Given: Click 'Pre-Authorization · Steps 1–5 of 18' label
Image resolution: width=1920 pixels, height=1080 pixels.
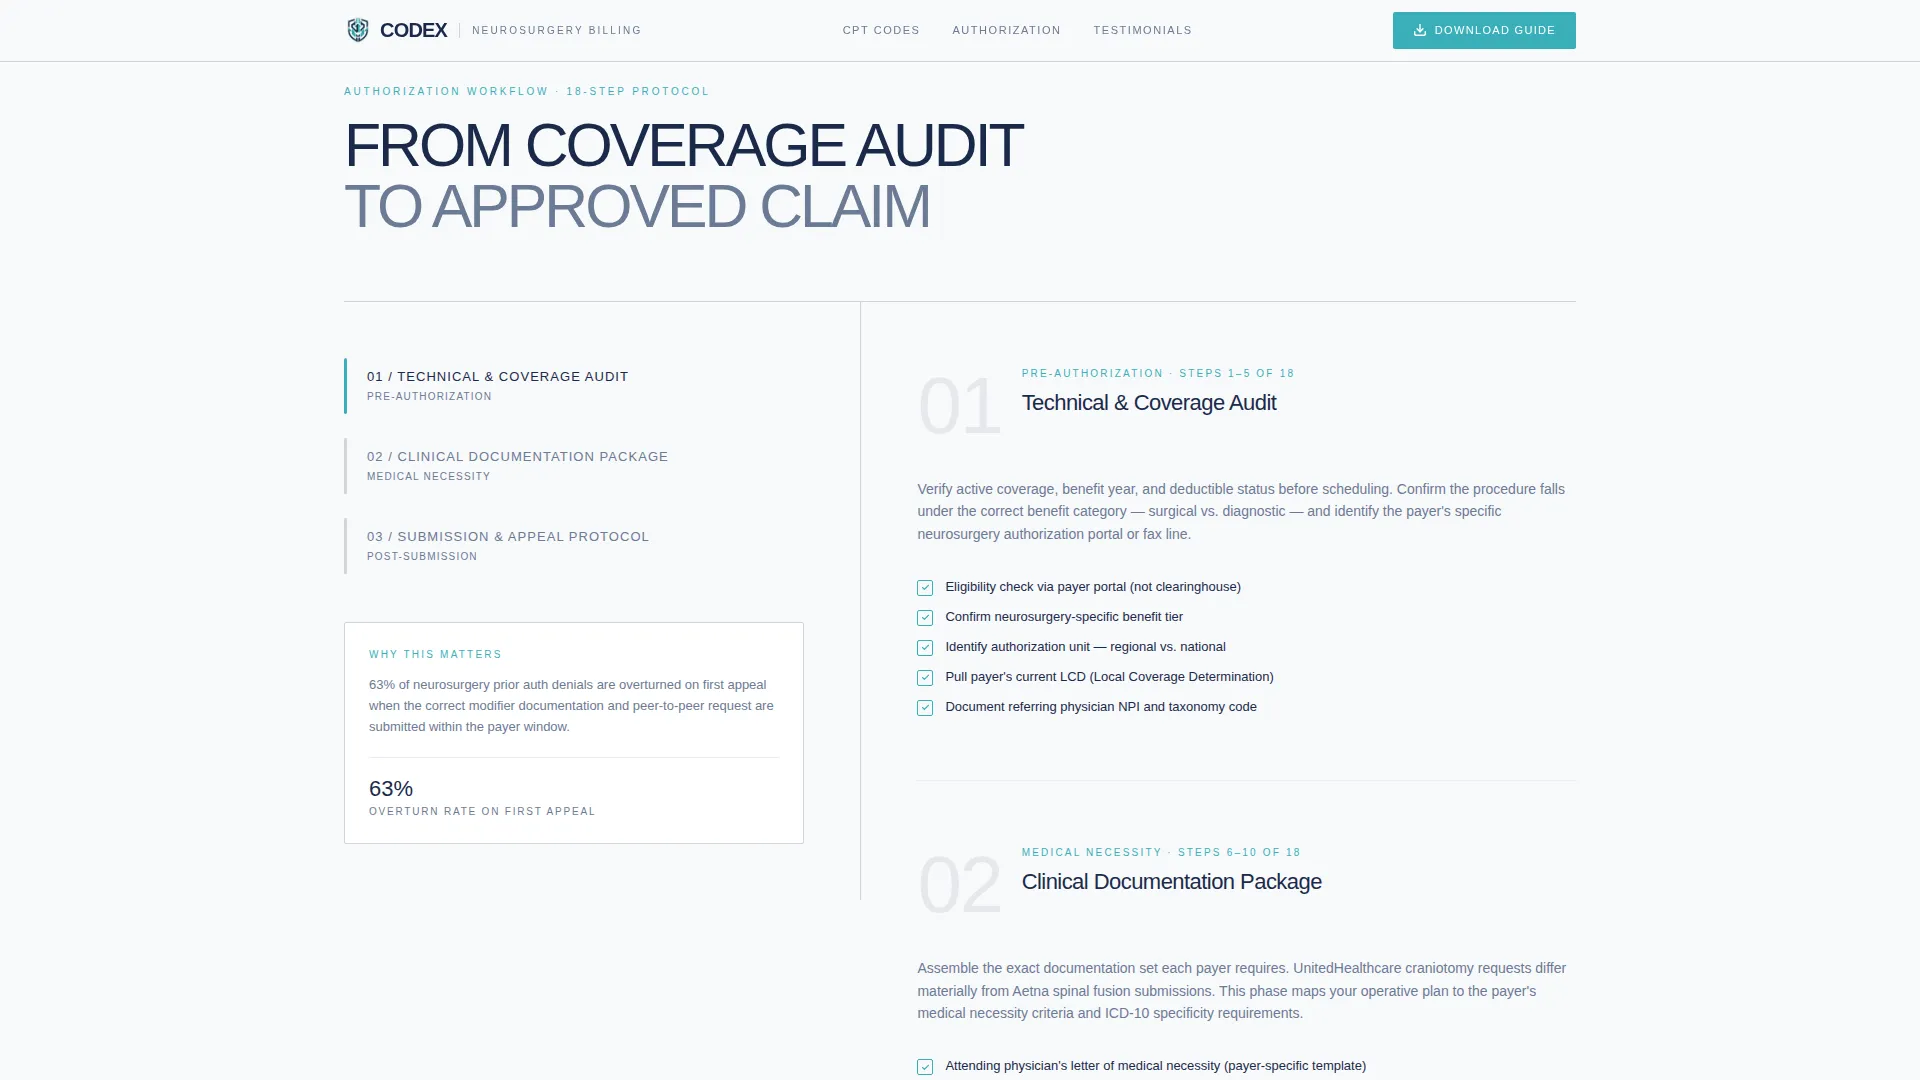Looking at the screenshot, I should pos(1157,373).
